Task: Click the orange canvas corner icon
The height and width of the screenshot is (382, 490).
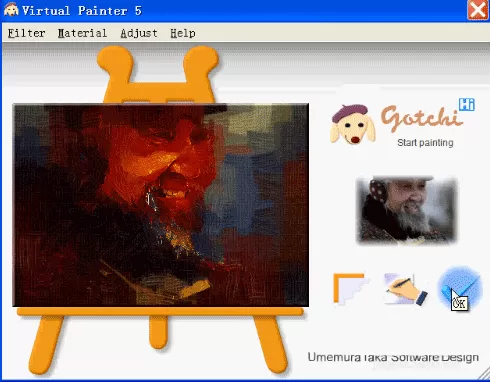Action: point(351,289)
